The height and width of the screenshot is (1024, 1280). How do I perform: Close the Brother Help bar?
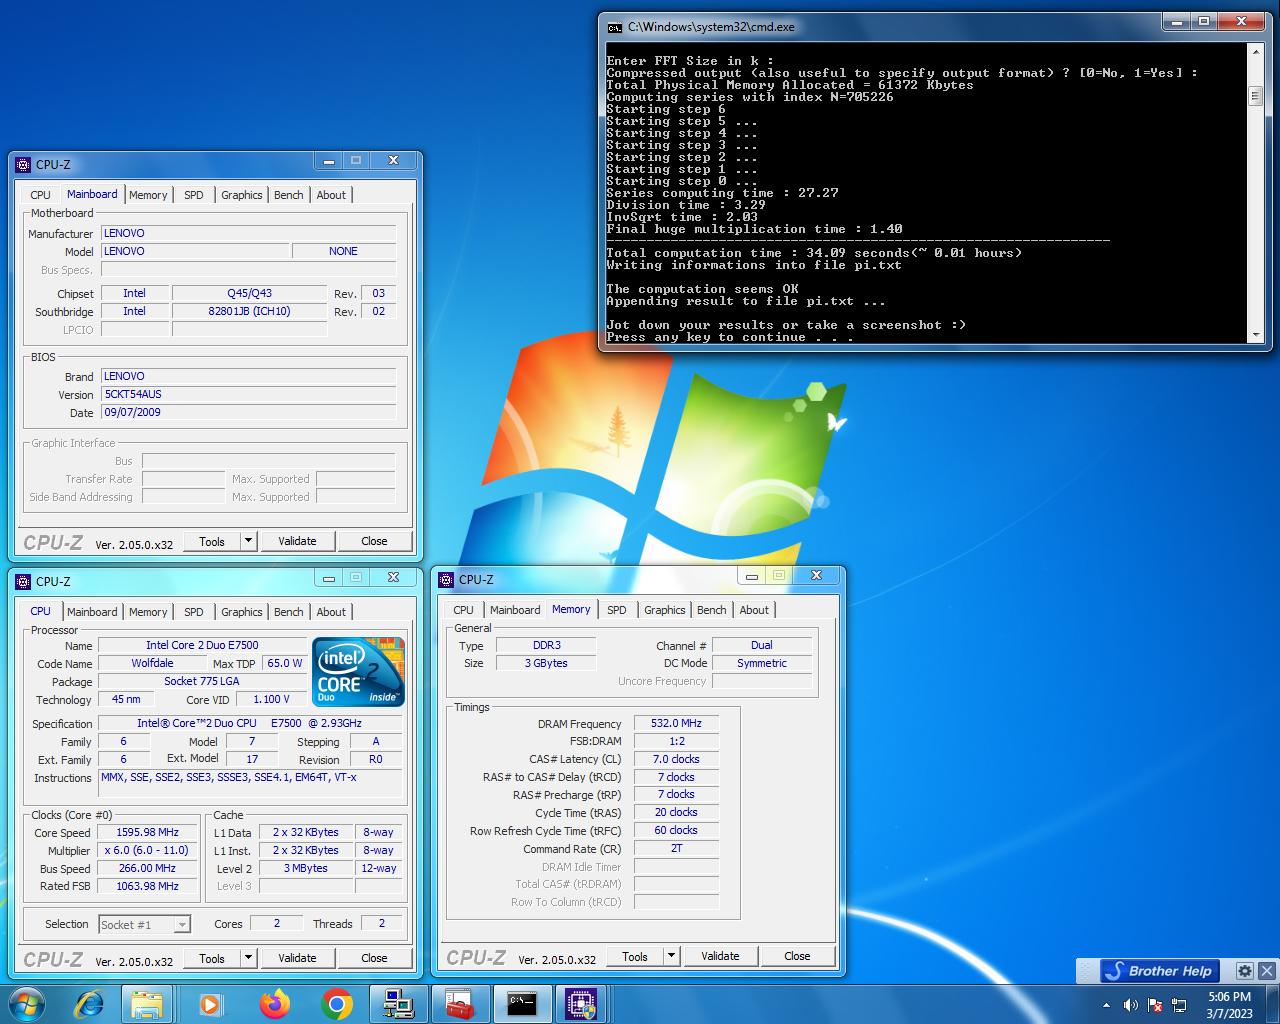[1267, 970]
